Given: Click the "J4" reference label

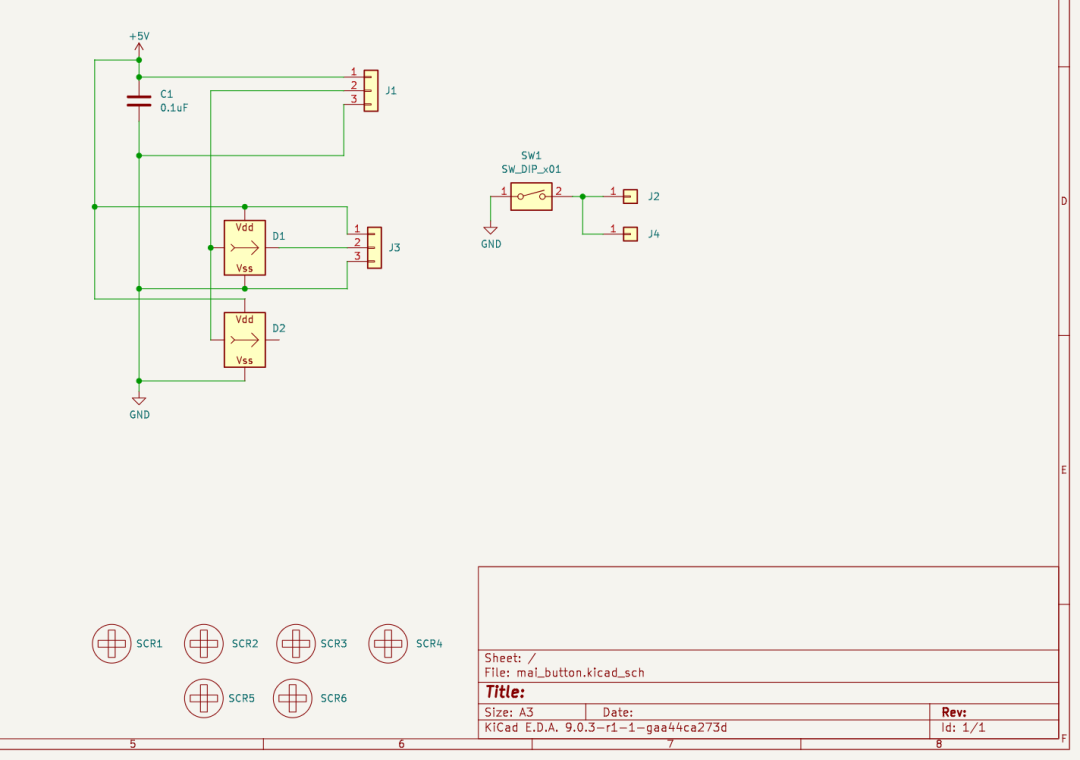Looking at the screenshot, I should (x=654, y=234).
